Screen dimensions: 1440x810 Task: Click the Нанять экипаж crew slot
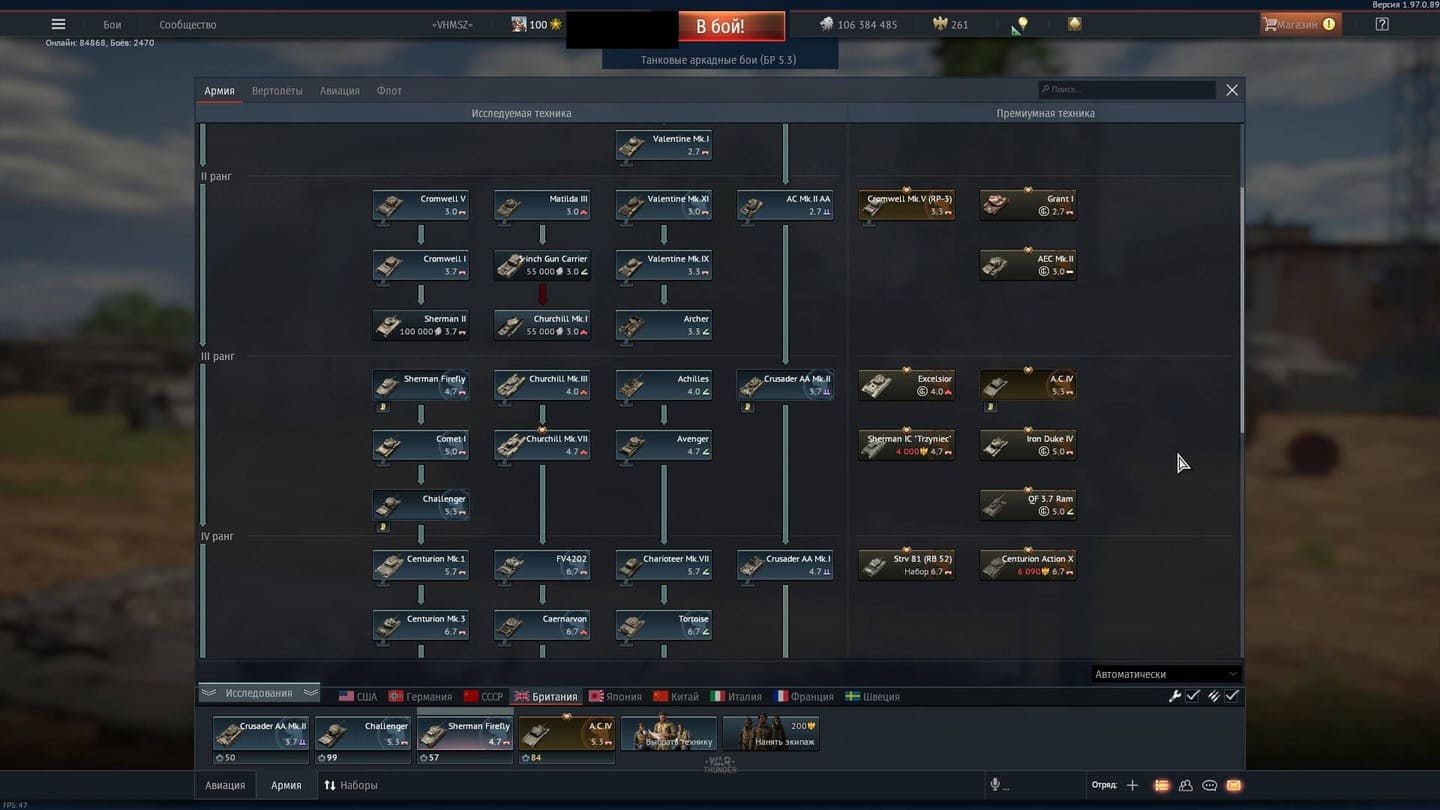[771, 734]
